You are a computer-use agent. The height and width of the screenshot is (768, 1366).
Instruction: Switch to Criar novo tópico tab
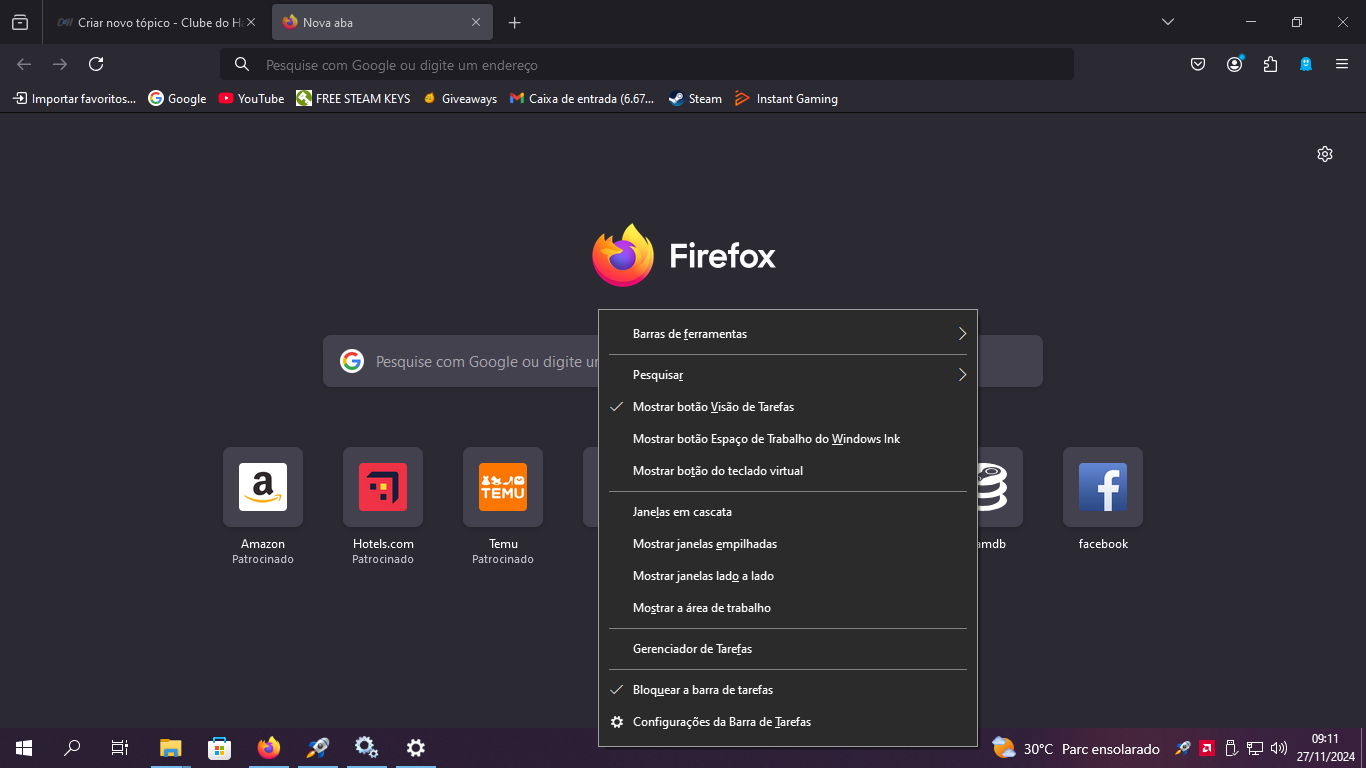155,22
